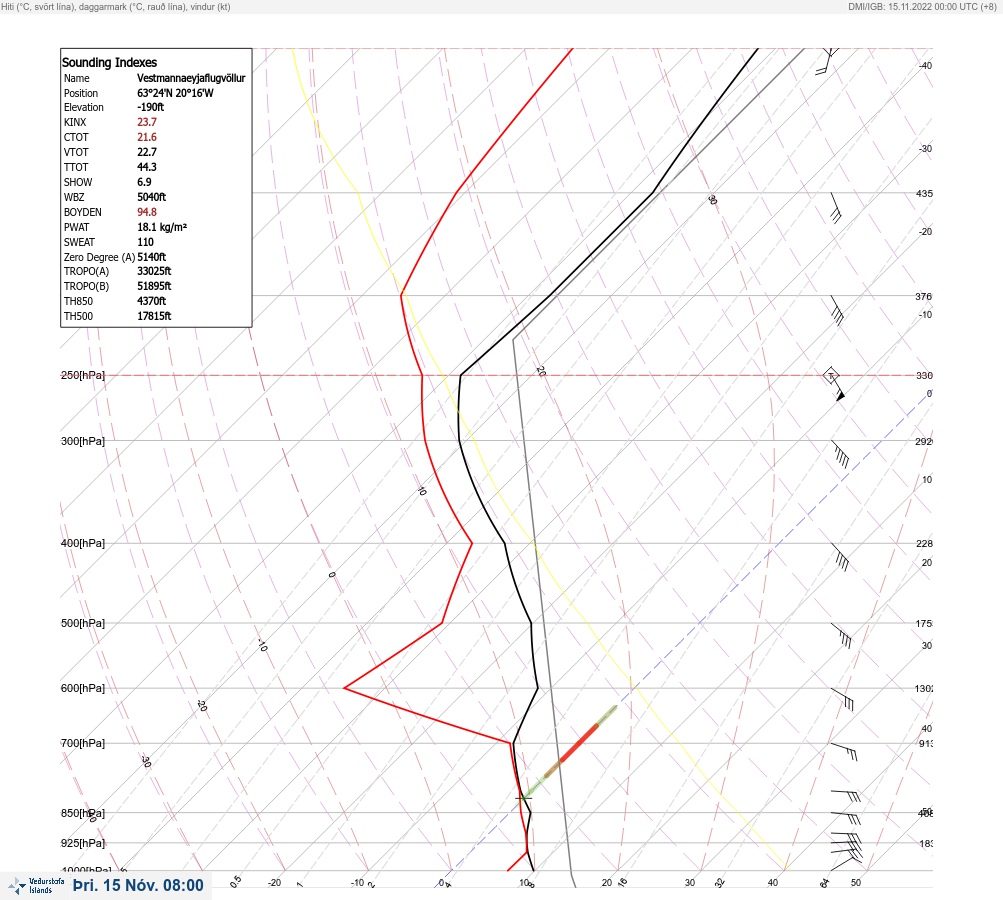This screenshot has width=1003, height=900.
Task: Click the KINX value 23.7
Action: click(x=146, y=122)
